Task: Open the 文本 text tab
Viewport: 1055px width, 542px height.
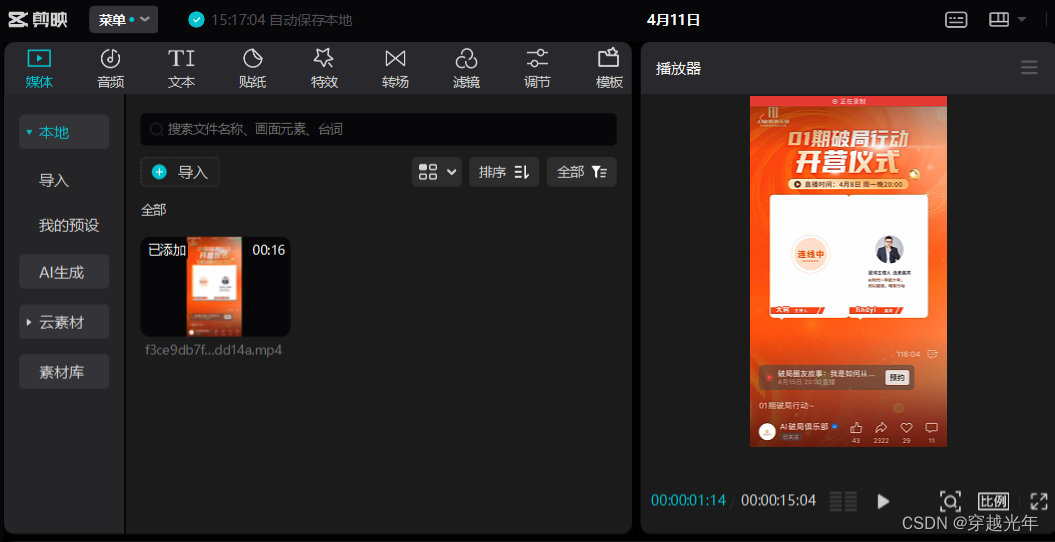Action: pos(181,69)
